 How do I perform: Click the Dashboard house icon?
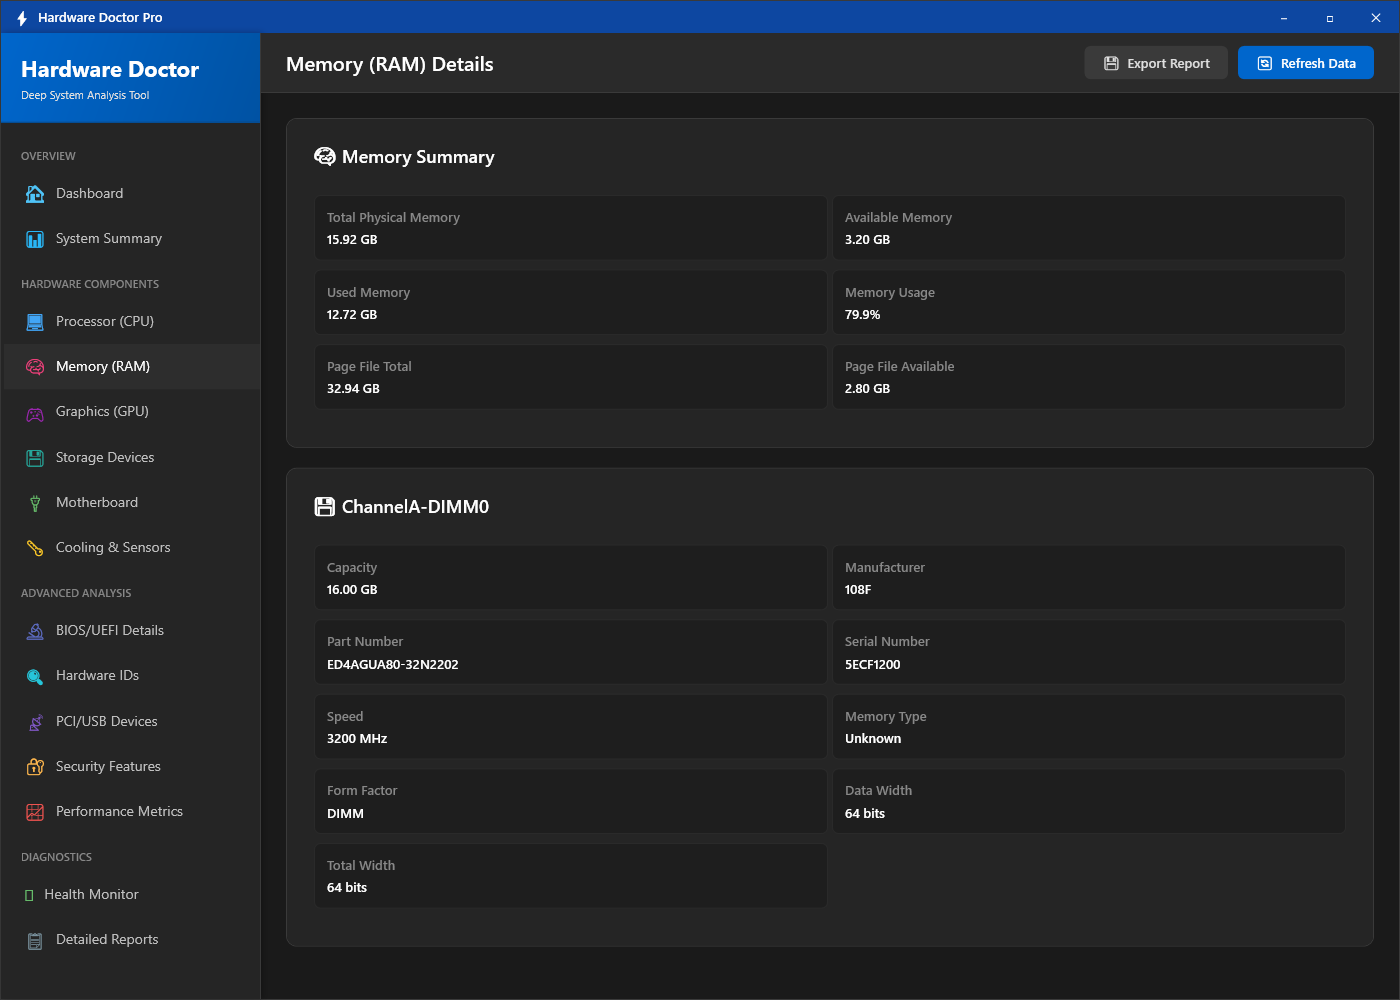click(x=35, y=194)
